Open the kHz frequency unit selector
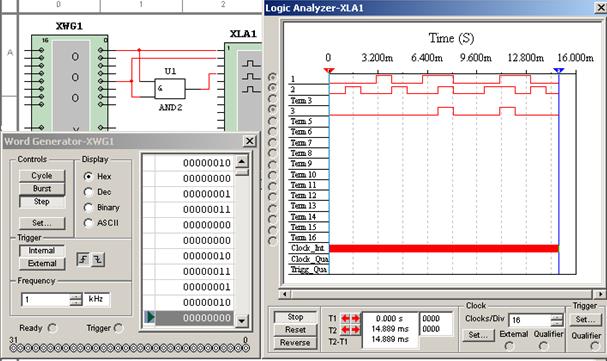This screenshot has height=361, width=607. (x=96, y=299)
